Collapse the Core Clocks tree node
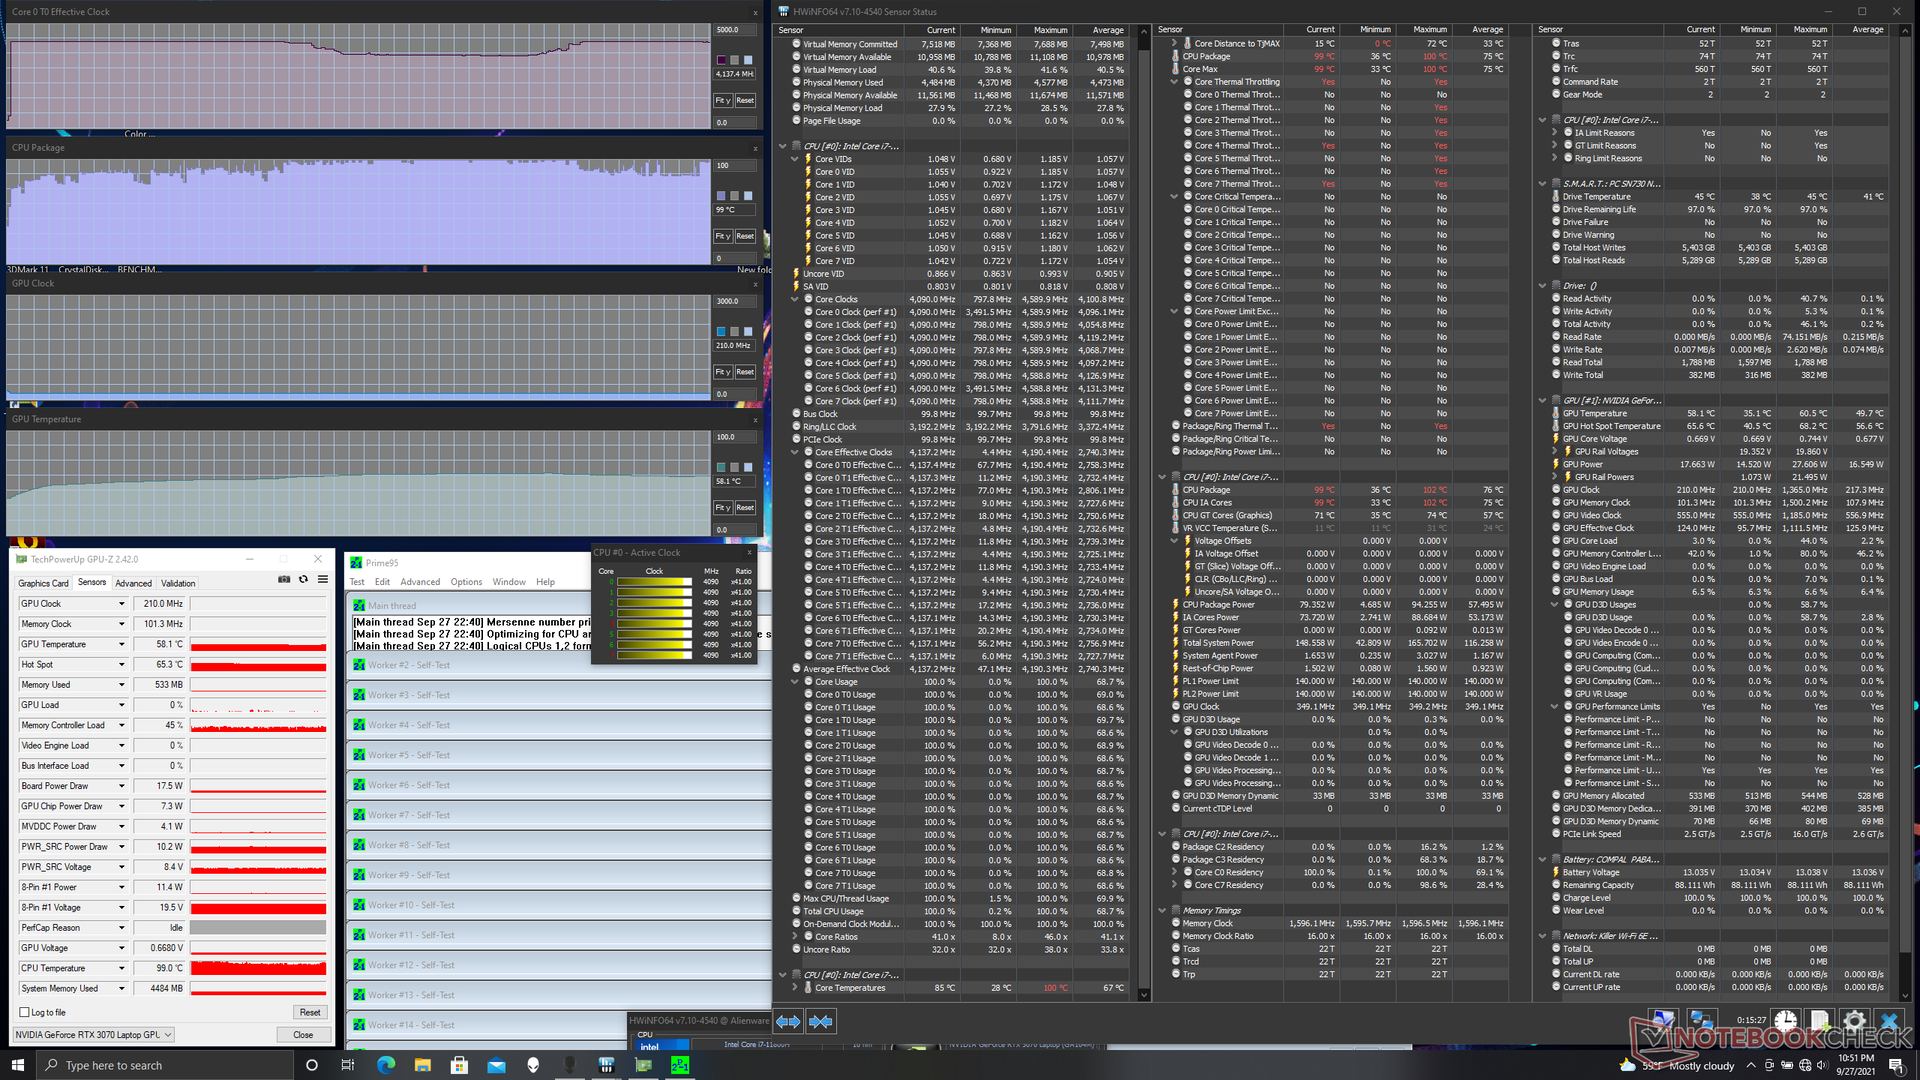The height and width of the screenshot is (1080, 1920). [x=795, y=299]
